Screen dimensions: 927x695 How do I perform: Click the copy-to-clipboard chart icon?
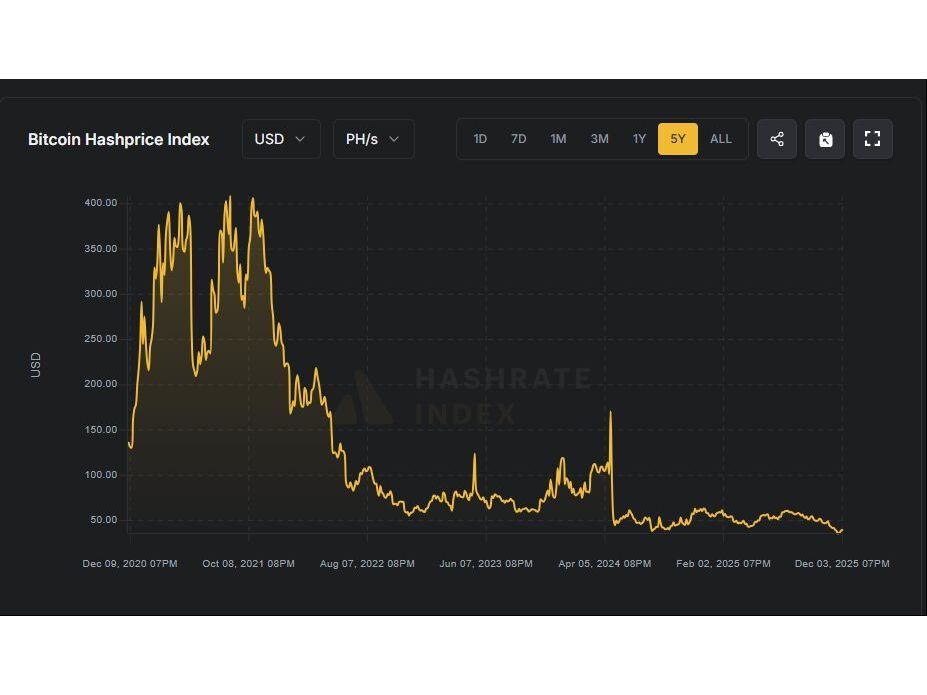coord(825,139)
